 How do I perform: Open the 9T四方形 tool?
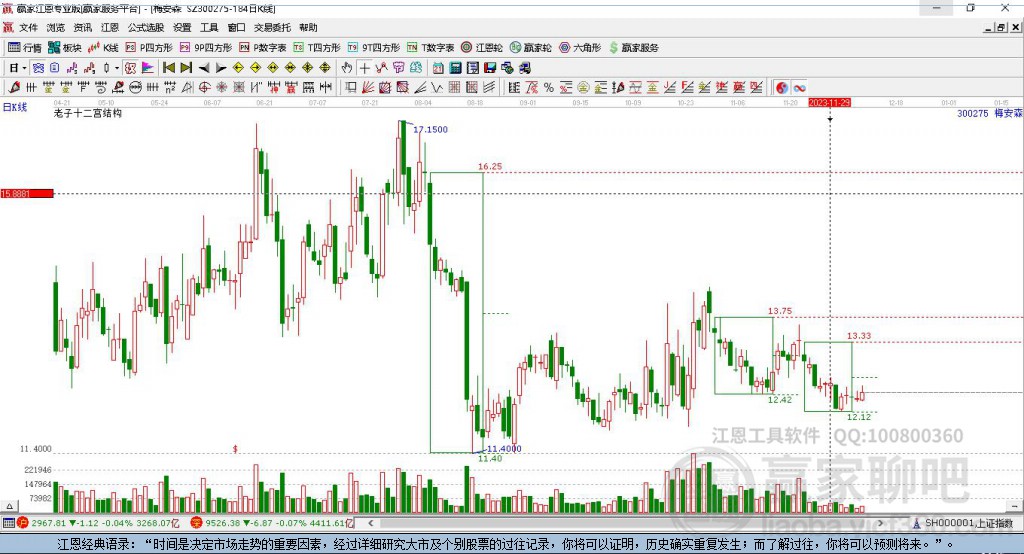374,48
